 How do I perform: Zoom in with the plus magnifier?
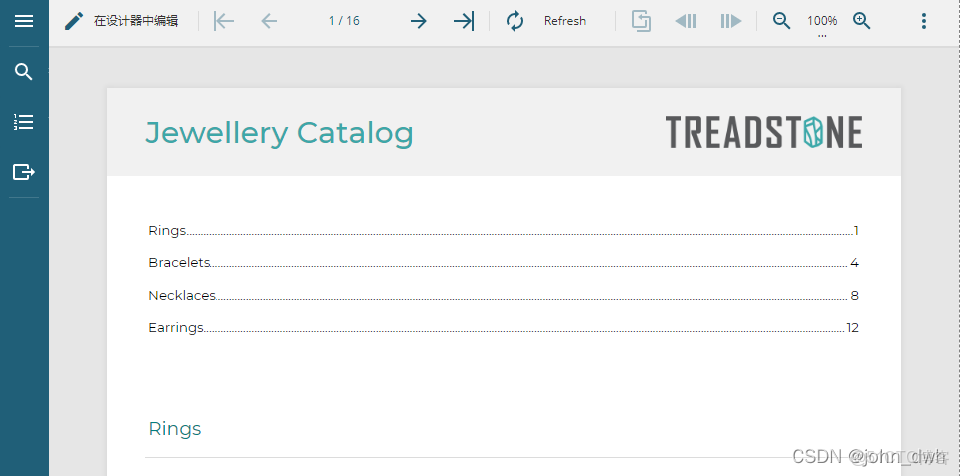(862, 21)
